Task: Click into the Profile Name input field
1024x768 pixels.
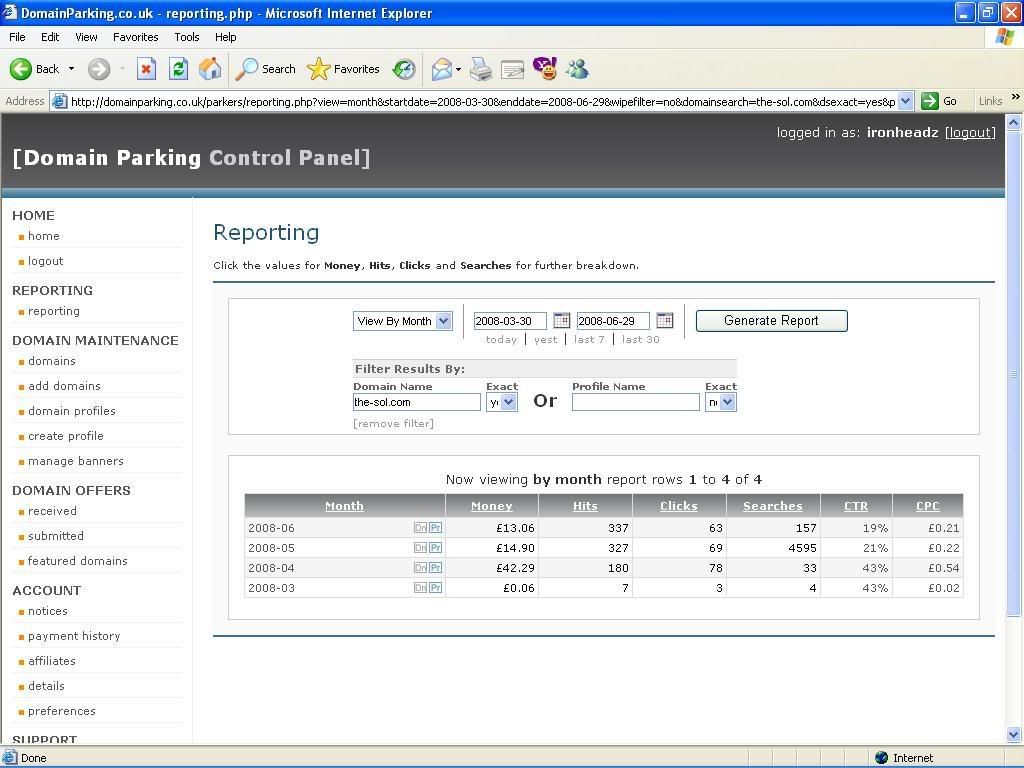Action: [x=635, y=402]
